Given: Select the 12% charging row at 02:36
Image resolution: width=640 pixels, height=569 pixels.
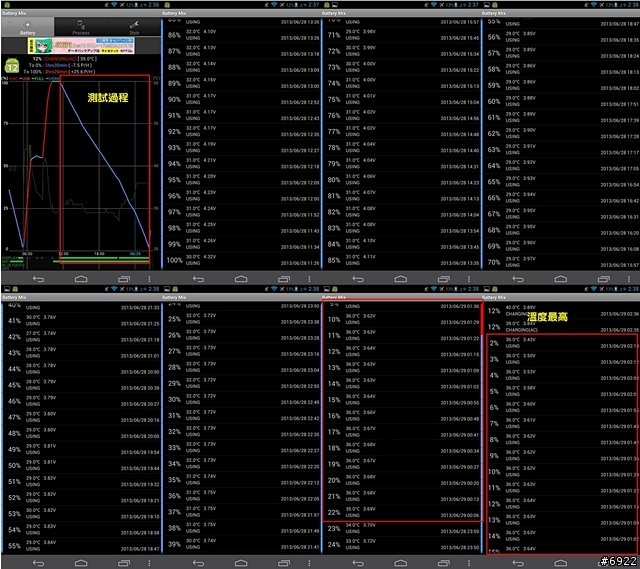Looking at the screenshot, I should [x=562, y=311].
